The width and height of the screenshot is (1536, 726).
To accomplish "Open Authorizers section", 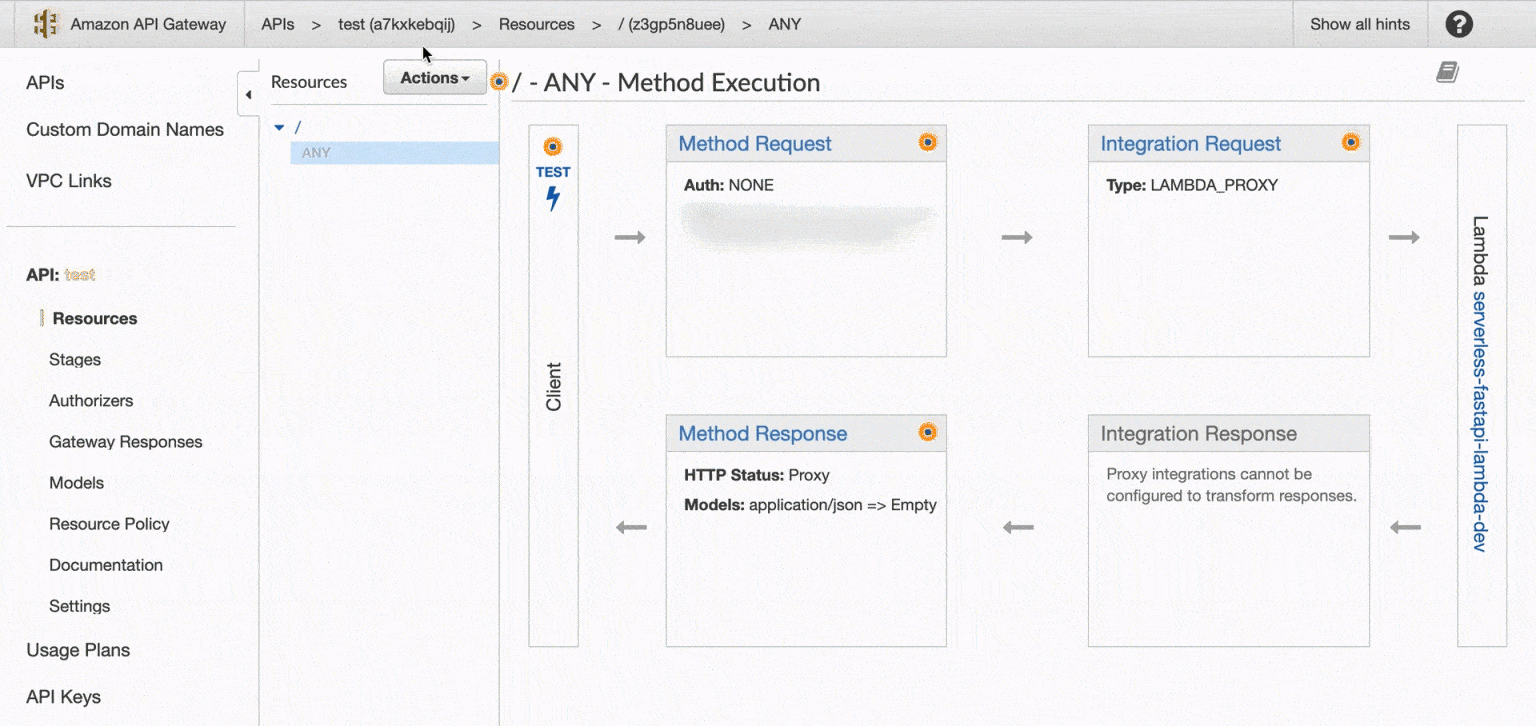I will [91, 401].
